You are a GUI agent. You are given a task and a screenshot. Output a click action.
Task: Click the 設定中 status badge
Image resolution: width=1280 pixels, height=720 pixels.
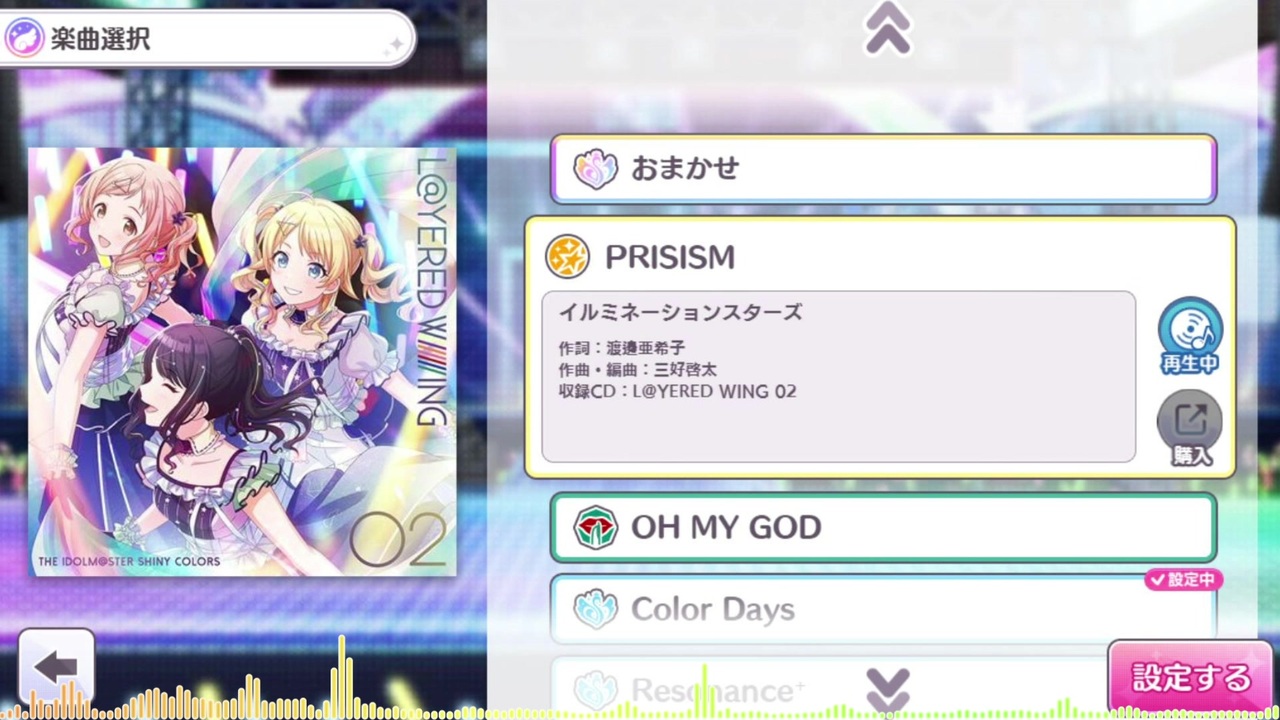pyautogui.click(x=1184, y=579)
